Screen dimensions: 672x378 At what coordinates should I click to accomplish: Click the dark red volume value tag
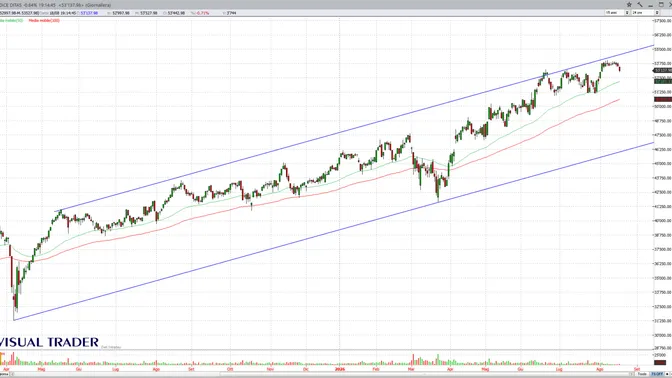pos(660,363)
